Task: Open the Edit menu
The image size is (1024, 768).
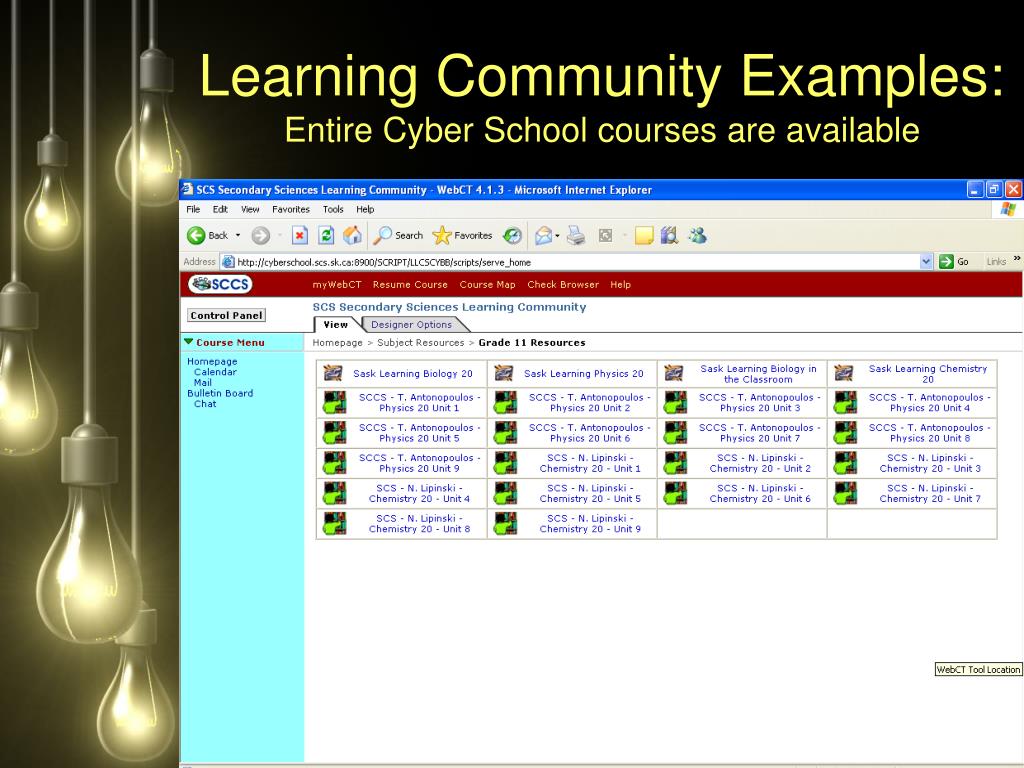Action: pos(220,210)
